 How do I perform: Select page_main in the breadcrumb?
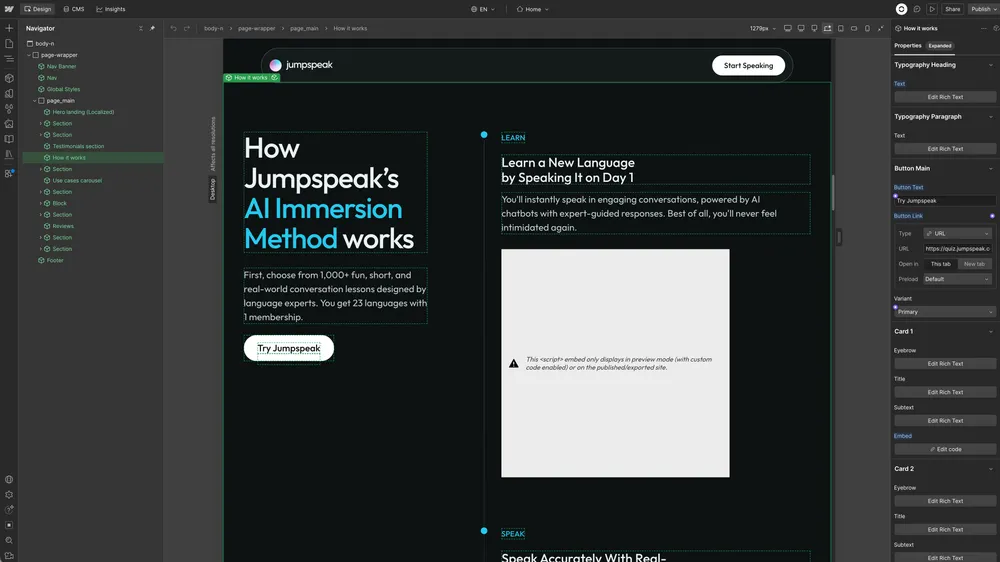tap(304, 28)
